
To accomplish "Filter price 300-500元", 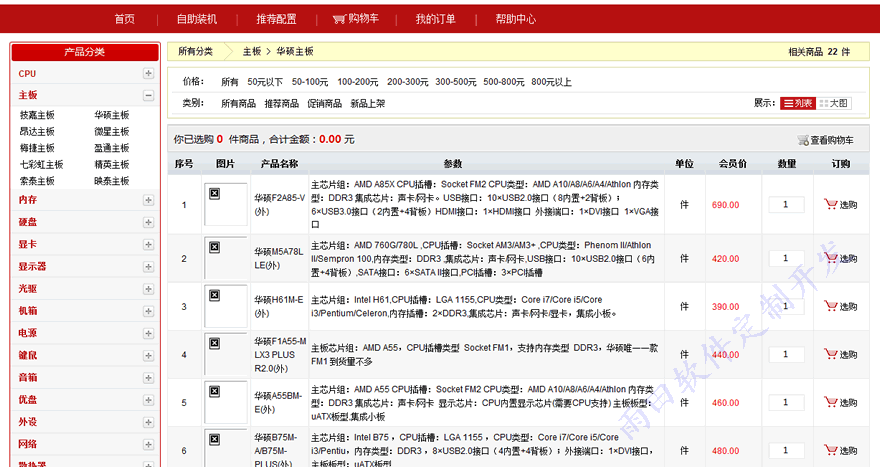I will pos(456,82).
